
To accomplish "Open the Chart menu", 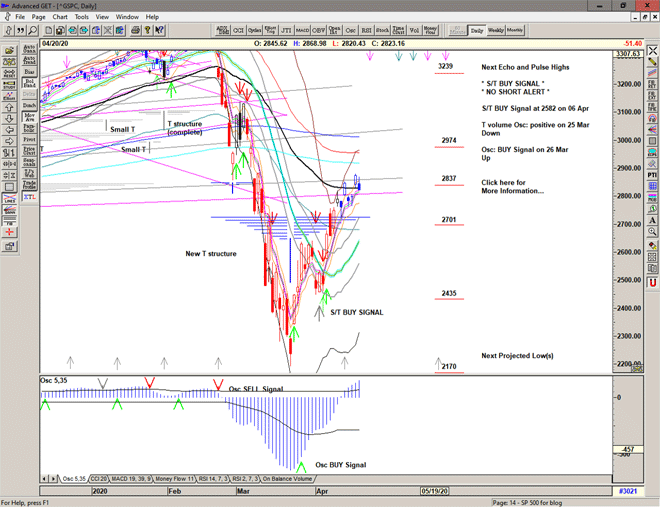I will (60, 17).
